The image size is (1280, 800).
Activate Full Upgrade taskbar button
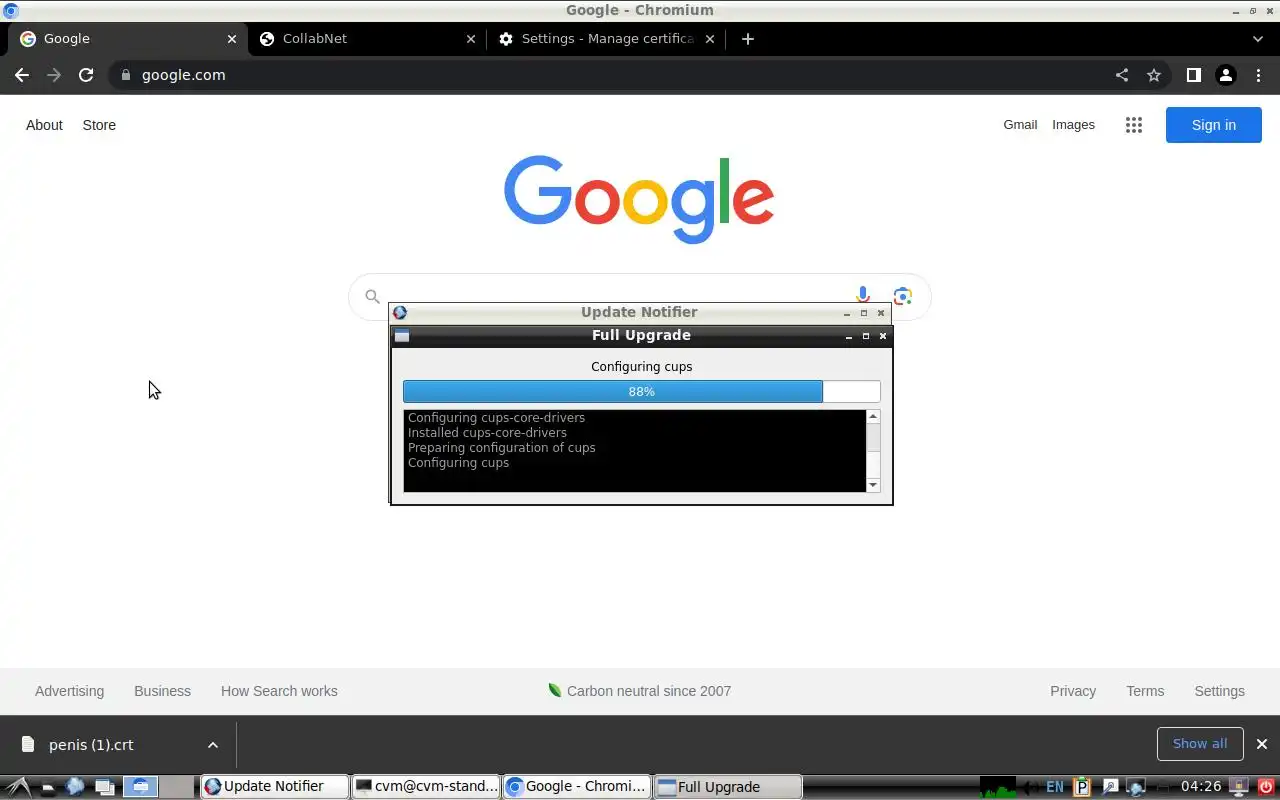[727, 787]
